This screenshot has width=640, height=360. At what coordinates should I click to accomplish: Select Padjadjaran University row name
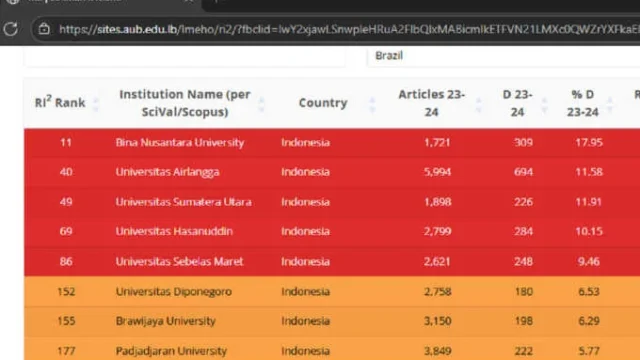pyautogui.click(x=171, y=351)
